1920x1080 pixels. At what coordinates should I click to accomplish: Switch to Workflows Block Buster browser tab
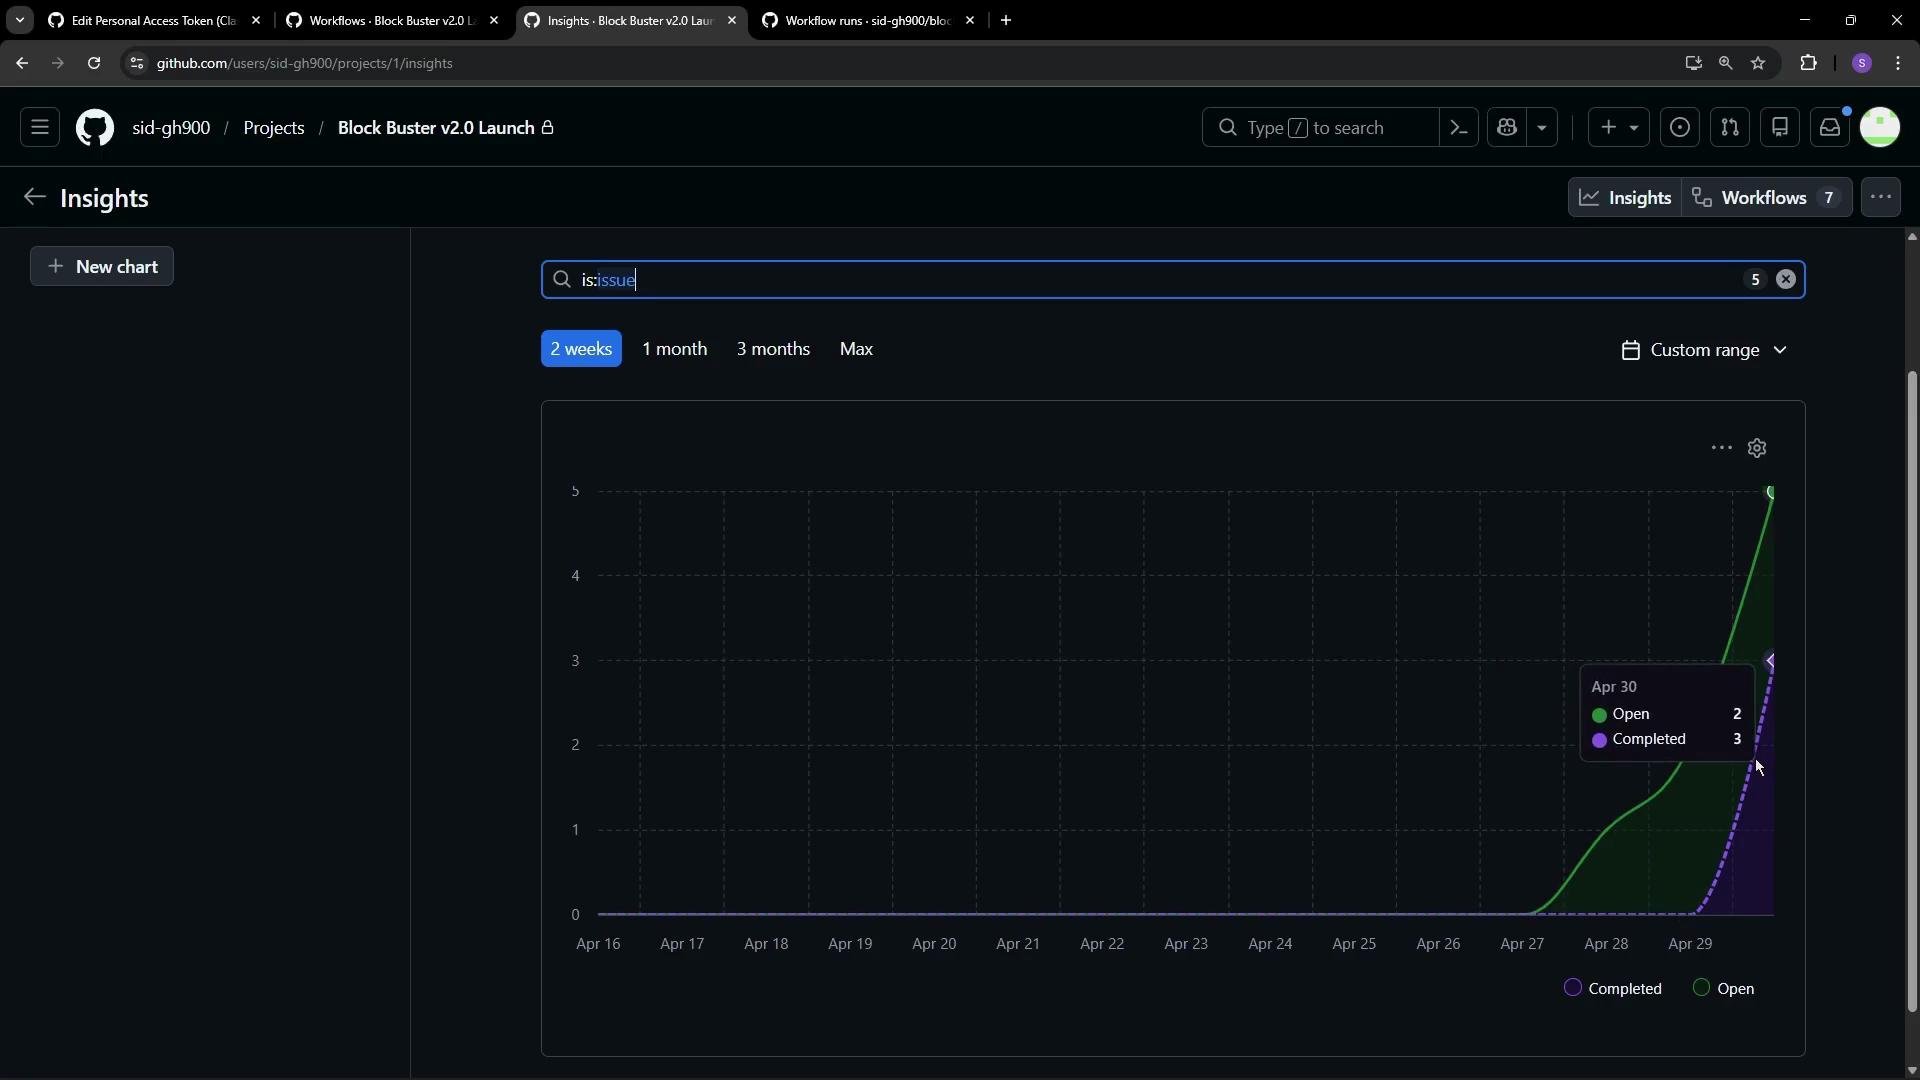pos(391,20)
